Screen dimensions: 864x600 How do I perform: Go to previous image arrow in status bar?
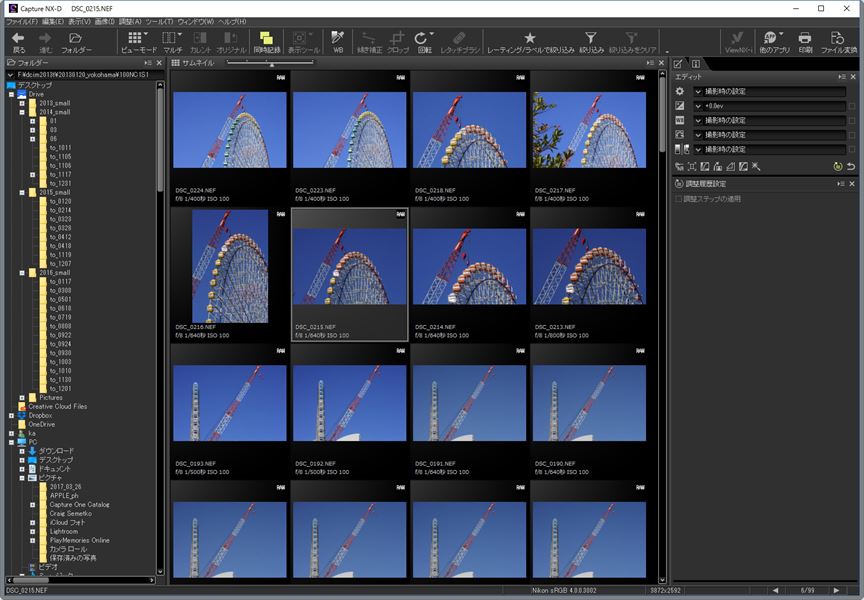point(776,590)
